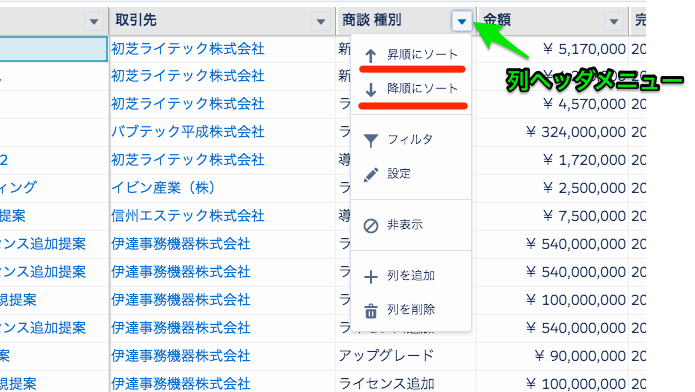The height and width of the screenshot is (392, 695).
Task: Click the funnel icon for フィルタ
Action: coord(371,140)
